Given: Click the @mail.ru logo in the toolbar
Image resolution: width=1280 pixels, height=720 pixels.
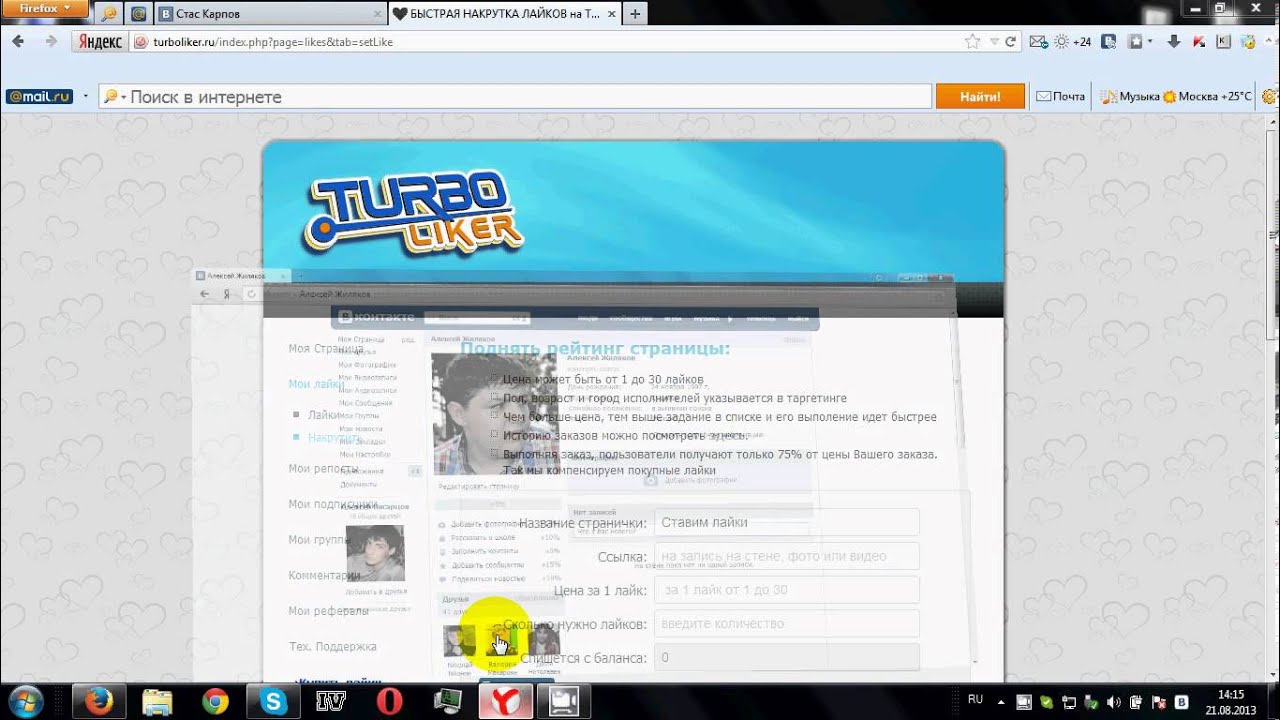Looking at the screenshot, I should (39, 97).
